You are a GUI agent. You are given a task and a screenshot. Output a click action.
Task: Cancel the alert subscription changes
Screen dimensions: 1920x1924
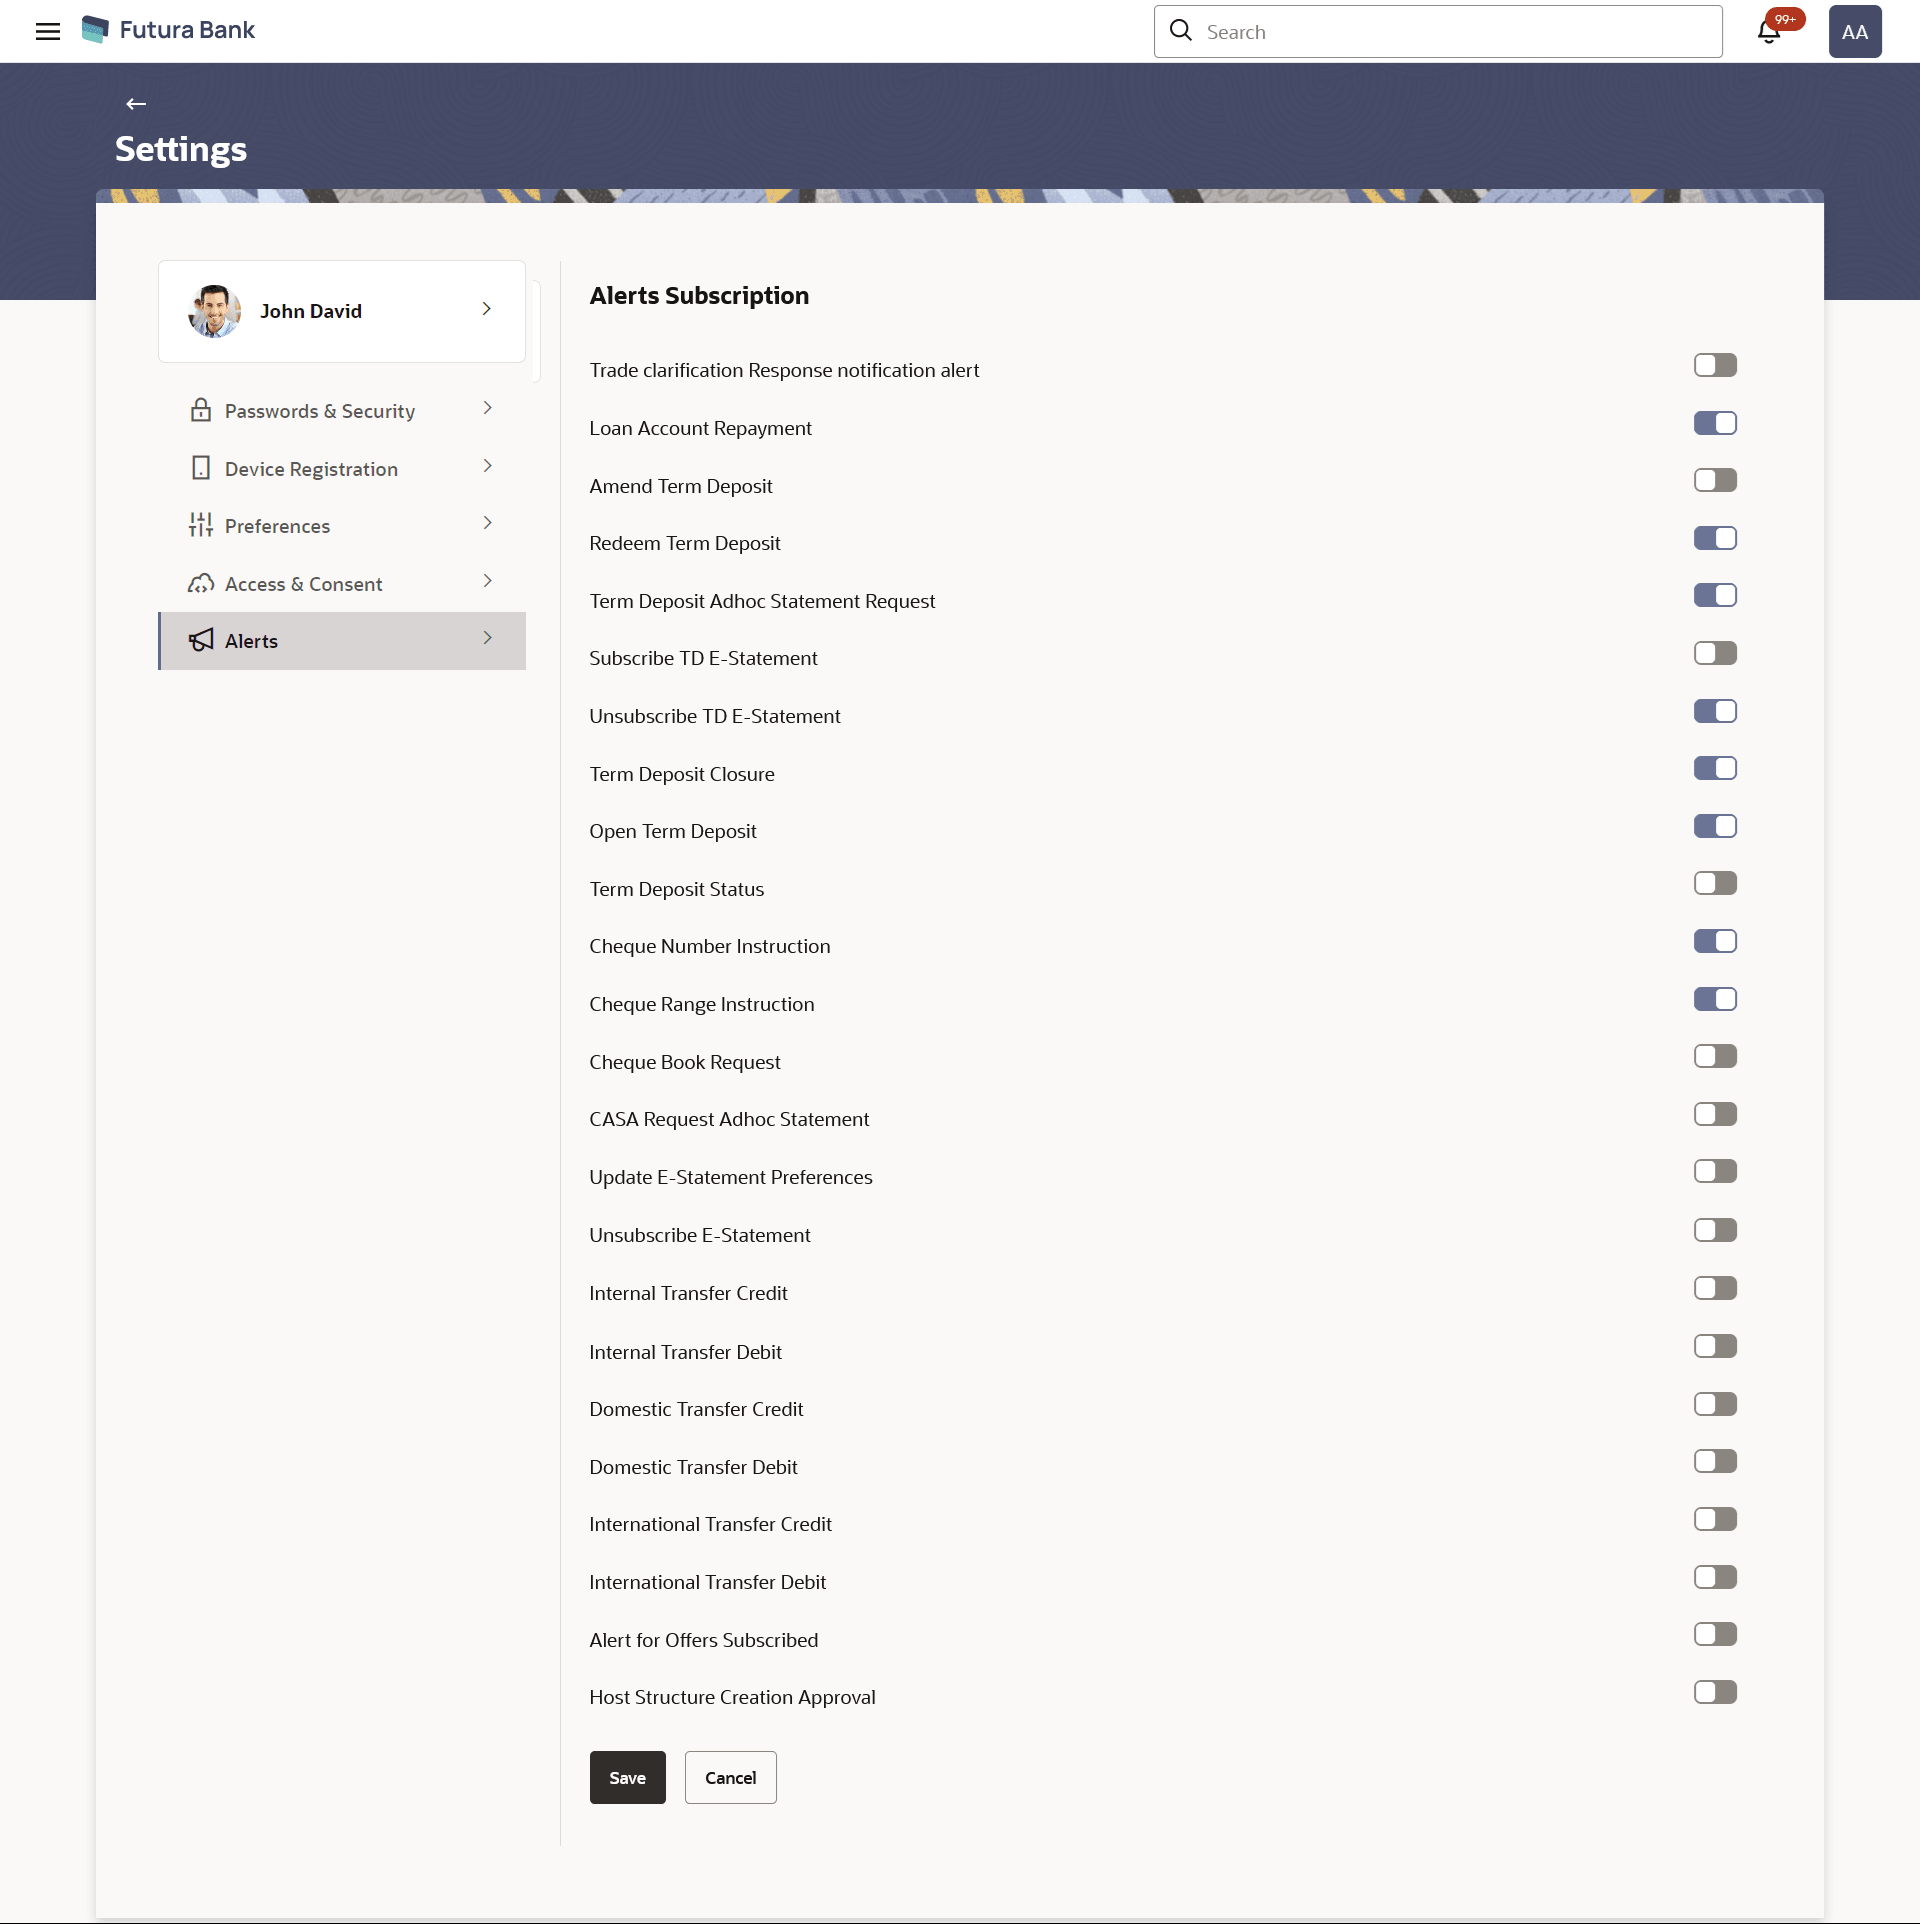pos(730,1777)
